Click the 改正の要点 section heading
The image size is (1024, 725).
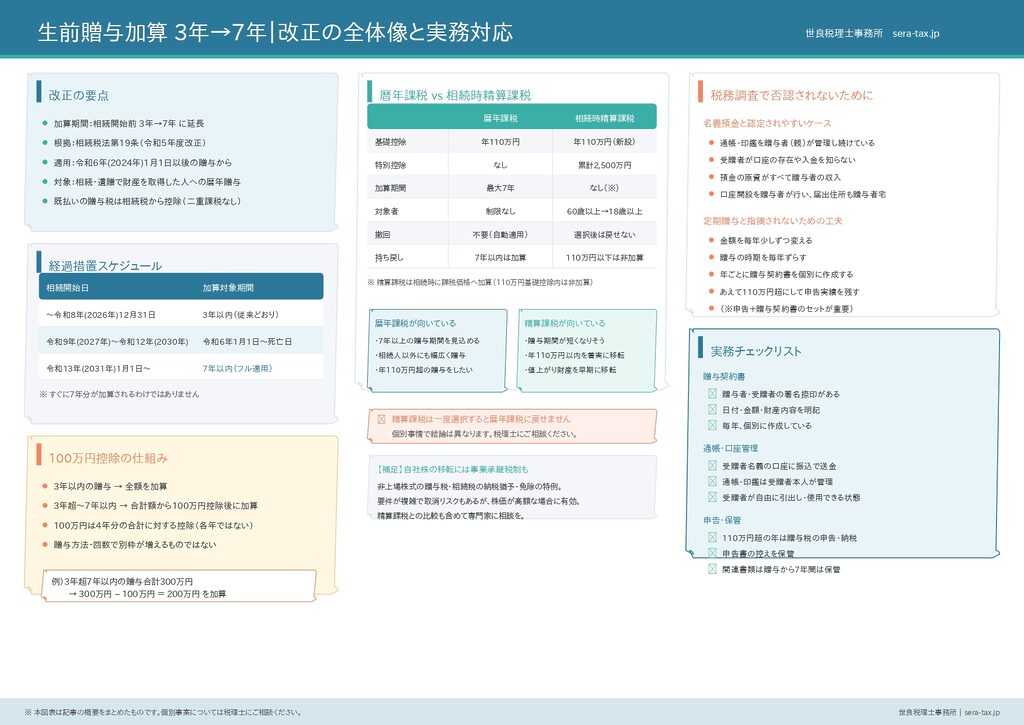79,95
